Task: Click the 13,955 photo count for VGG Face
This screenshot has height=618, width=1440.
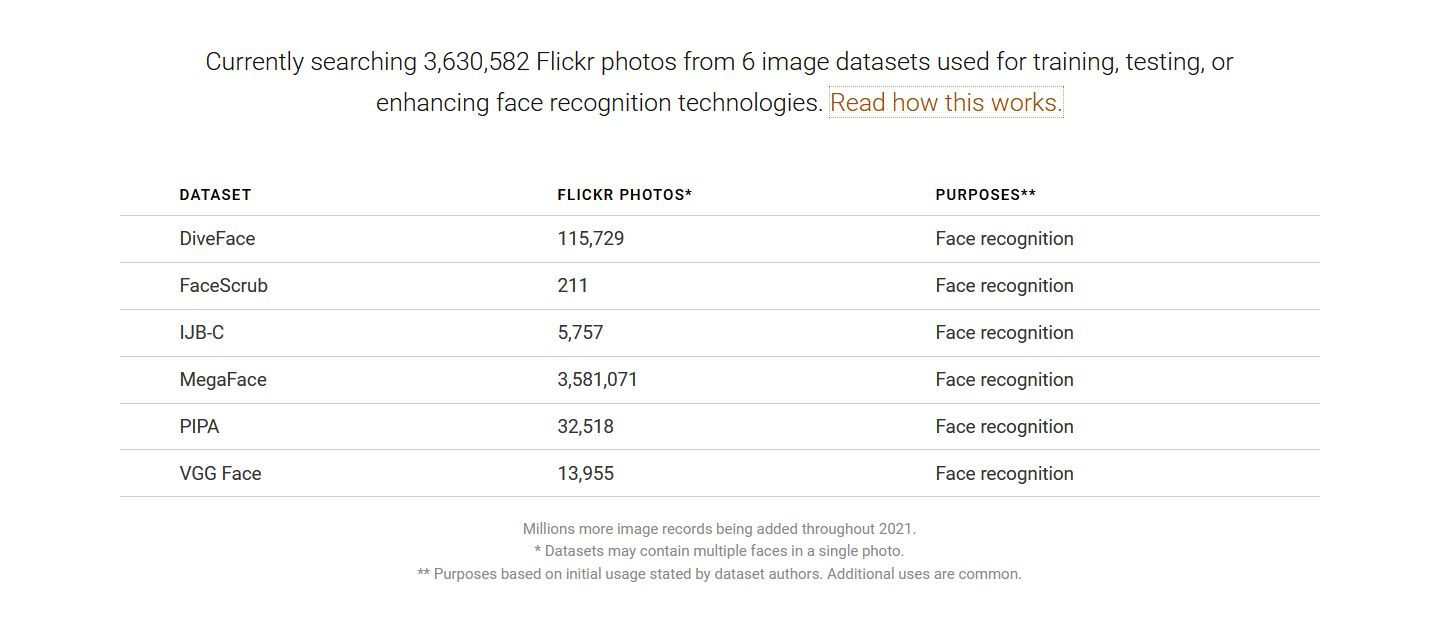Action: 585,474
